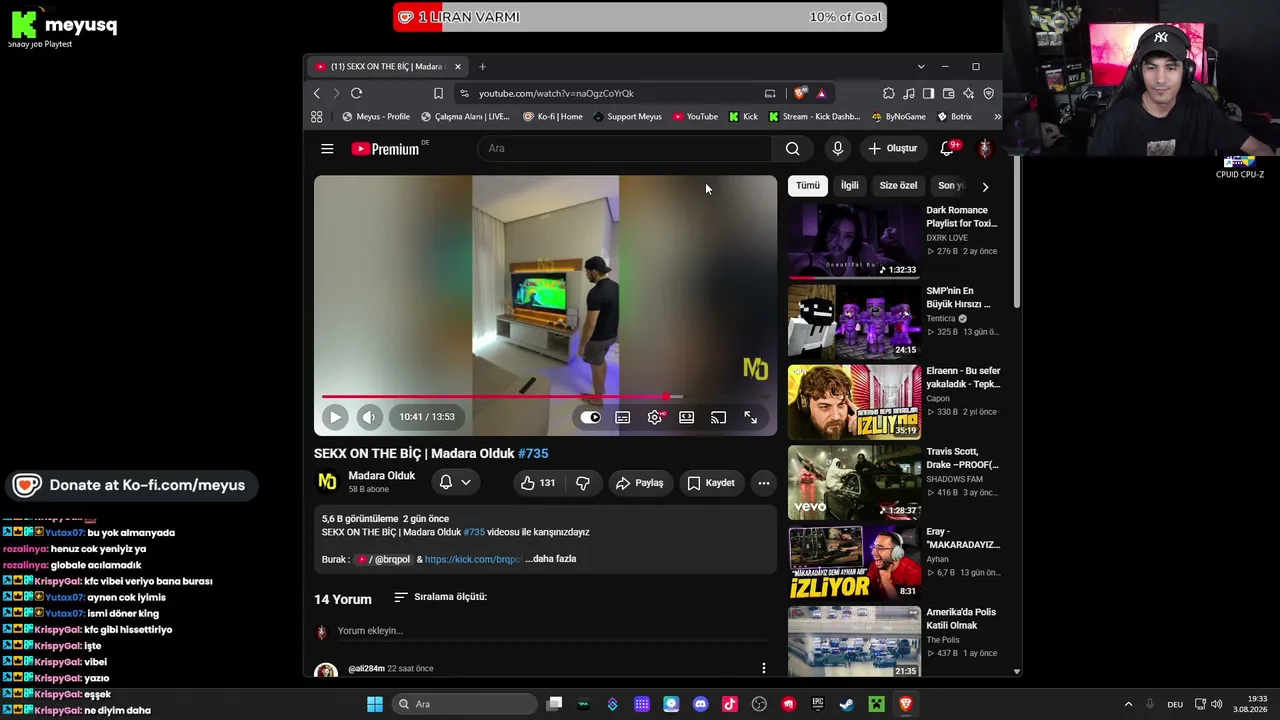
Task: Click the YouTube search magnifier button
Action: (x=792, y=149)
